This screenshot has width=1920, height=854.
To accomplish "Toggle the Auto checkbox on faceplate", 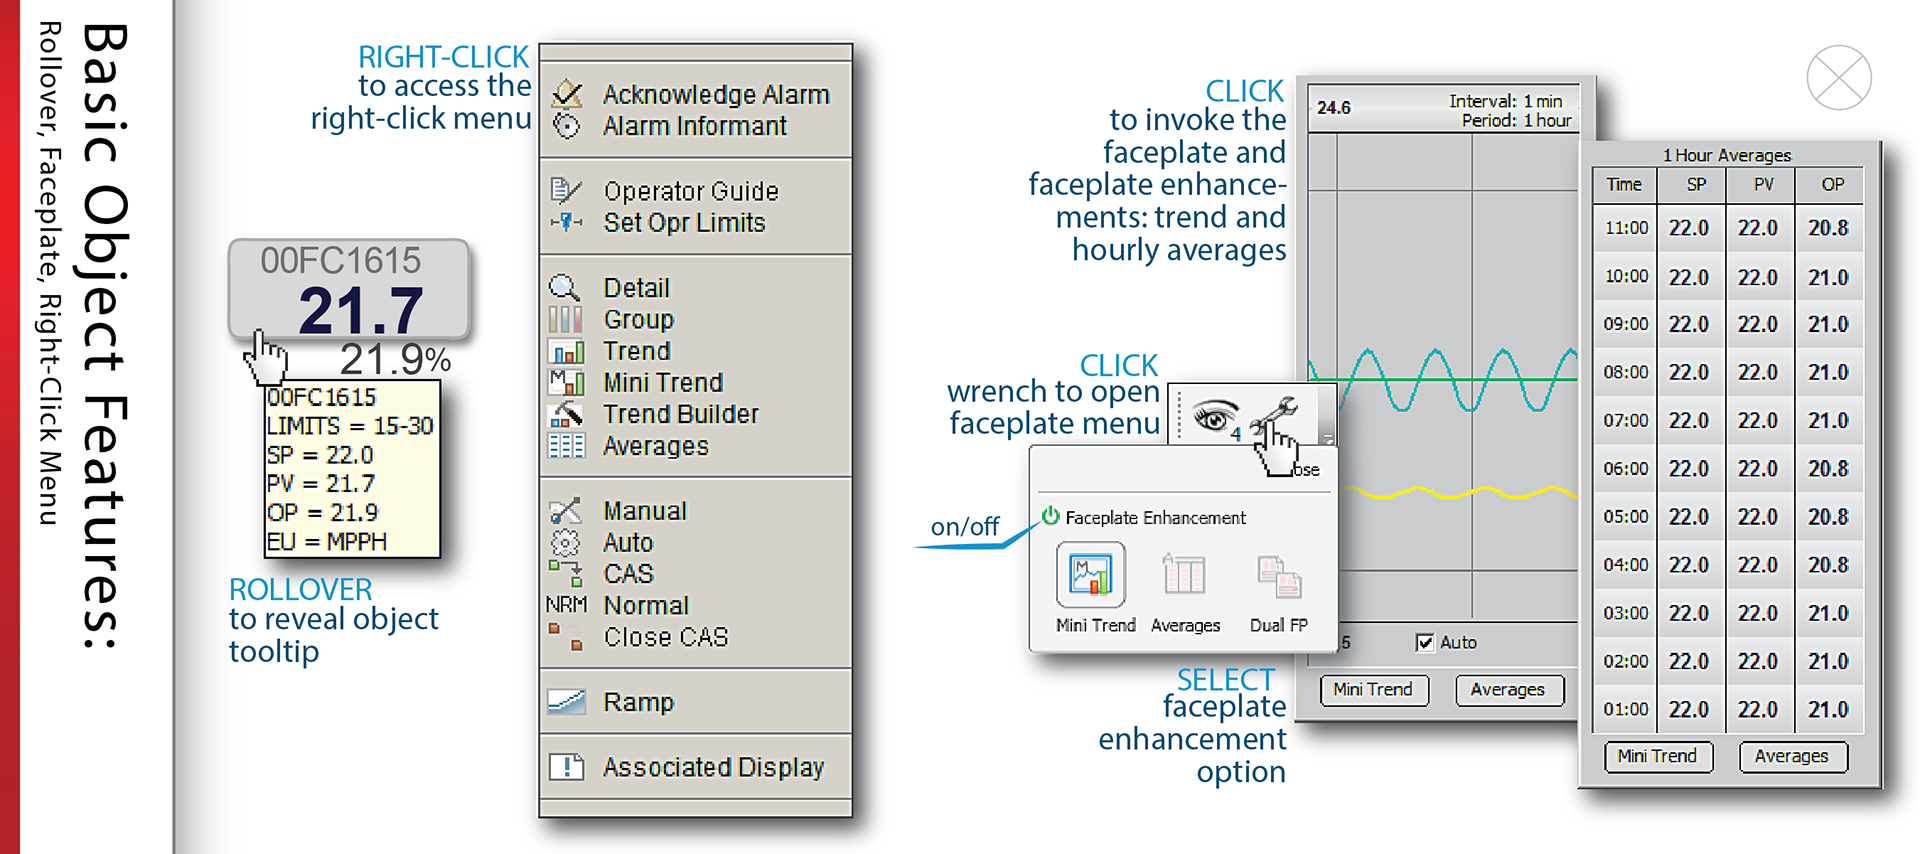I will pyautogui.click(x=1425, y=642).
